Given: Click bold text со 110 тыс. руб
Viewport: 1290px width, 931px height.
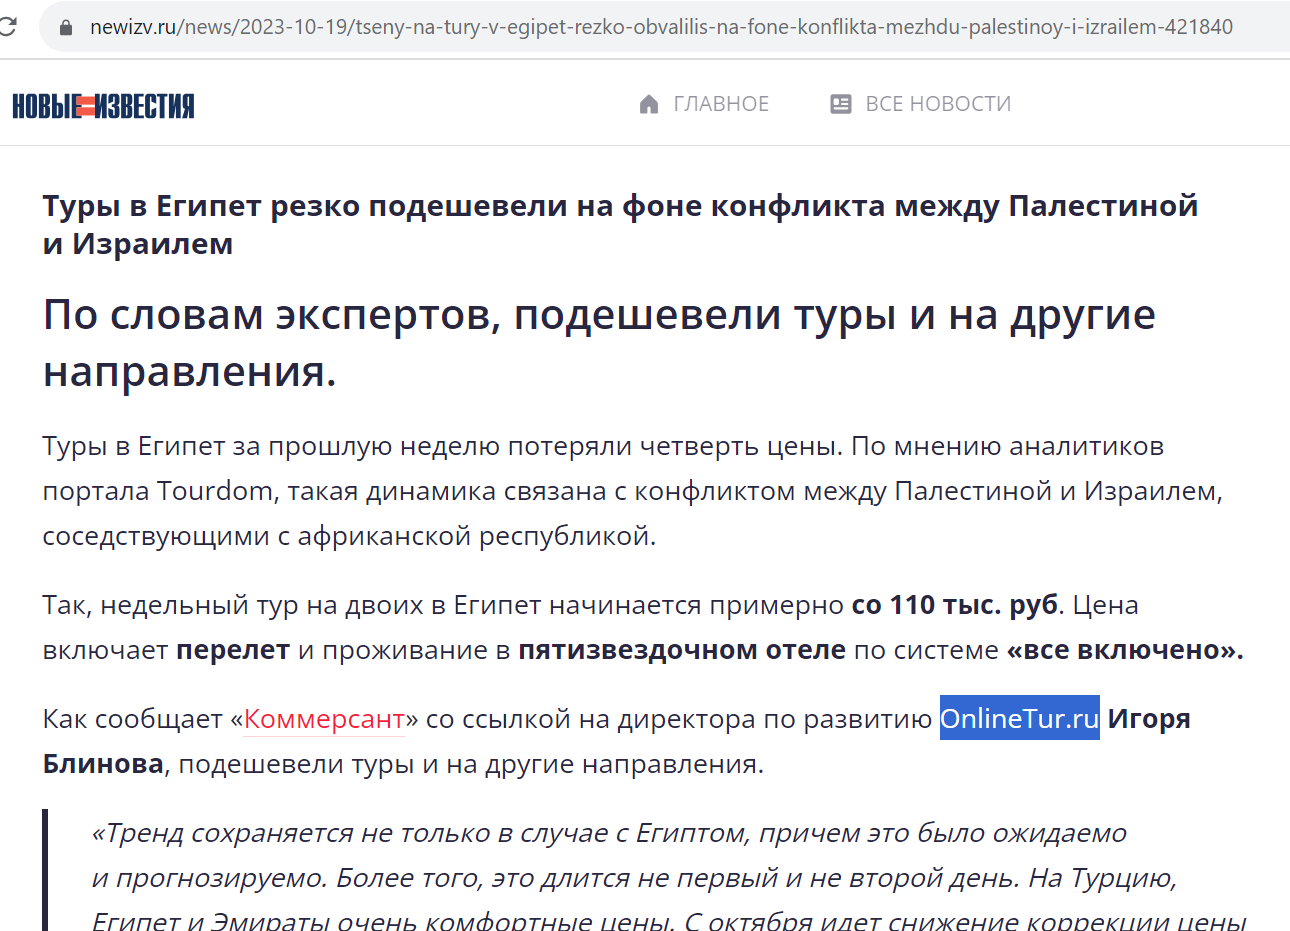Looking at the screenshot, I should tap(954, 605).
